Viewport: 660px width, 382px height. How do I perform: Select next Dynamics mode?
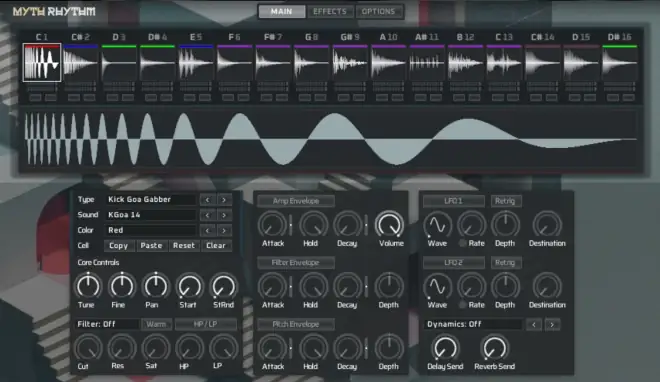(x=552, y=324)
